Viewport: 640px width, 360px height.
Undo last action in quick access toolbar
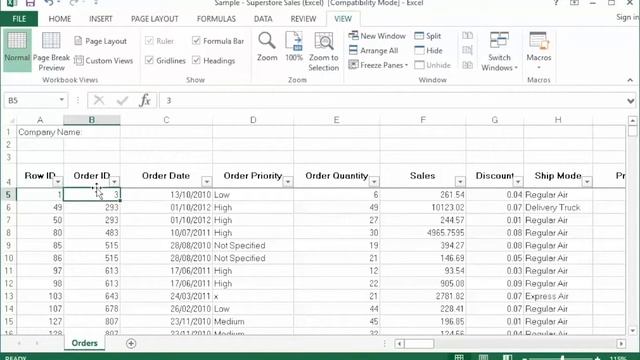click(x=49, y=3)
